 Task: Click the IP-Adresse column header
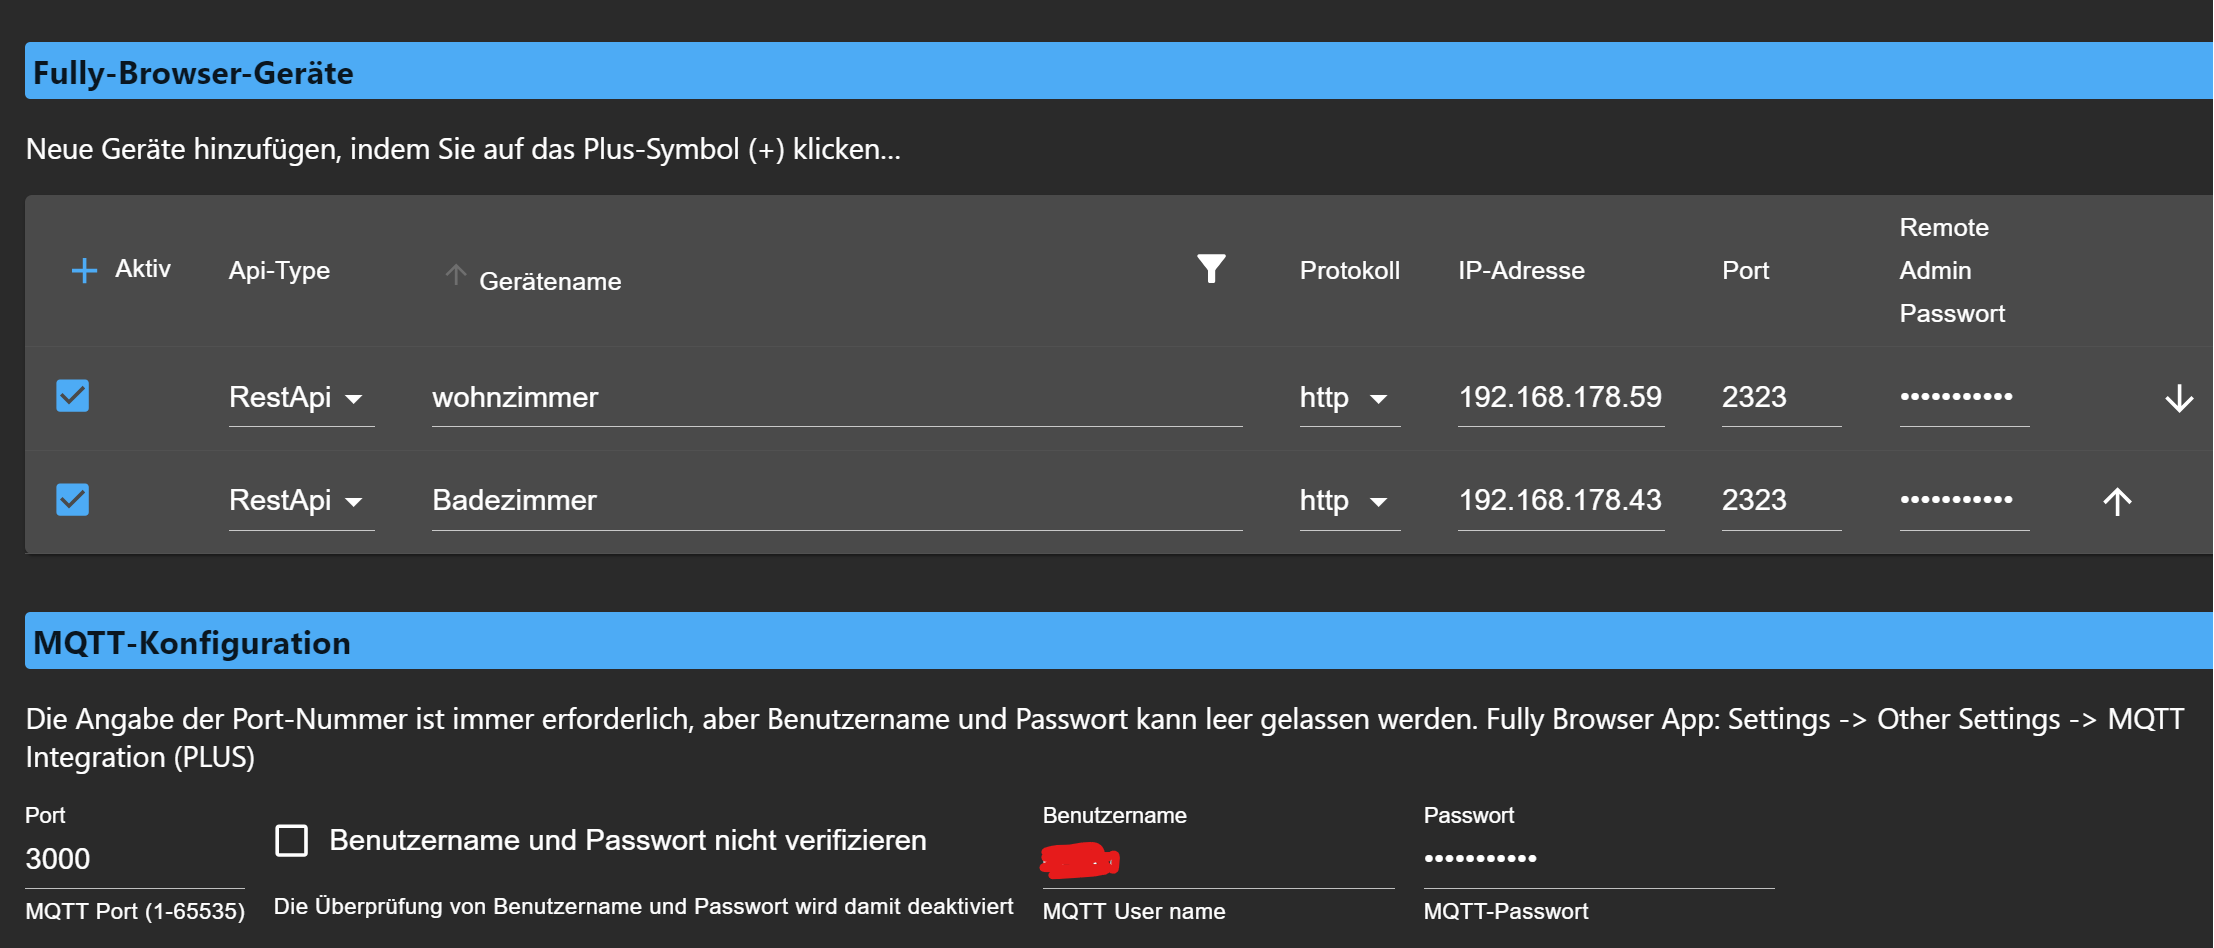coord(1521,270)
